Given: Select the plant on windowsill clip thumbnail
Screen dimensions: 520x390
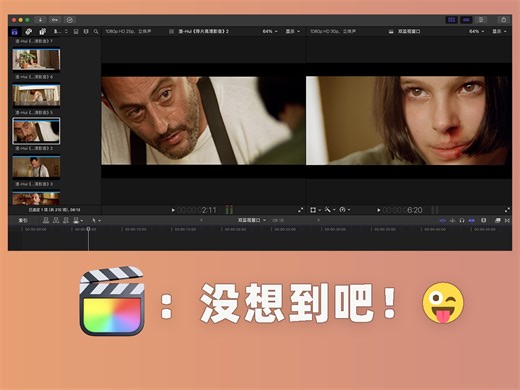Looking at the screenshot, I should click(x=36, y=60).
